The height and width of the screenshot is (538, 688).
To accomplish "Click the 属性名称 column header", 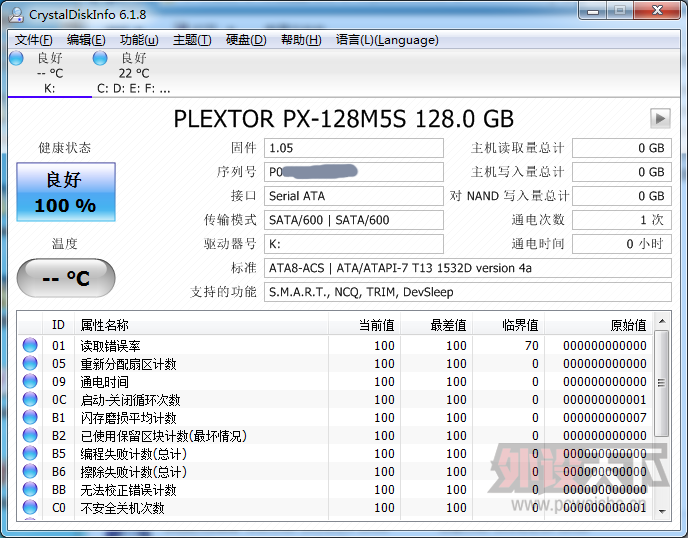I will [x=201, y=325].
